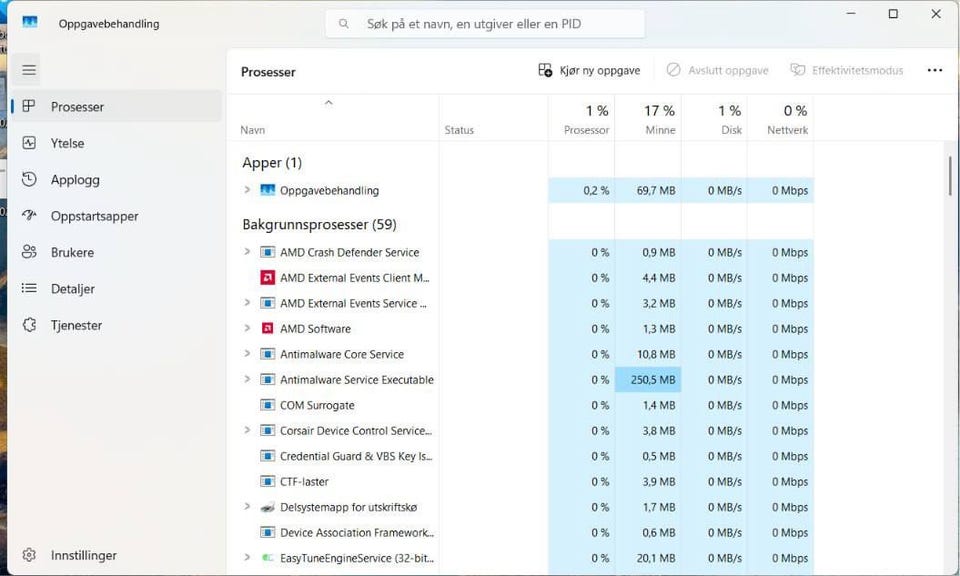
Task: Click the magnifier search icon
Action: point(343,24)
